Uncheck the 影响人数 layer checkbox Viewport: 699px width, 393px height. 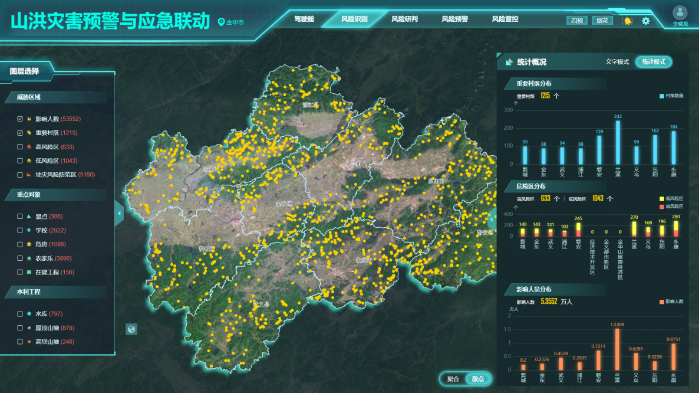click(20, 119)
